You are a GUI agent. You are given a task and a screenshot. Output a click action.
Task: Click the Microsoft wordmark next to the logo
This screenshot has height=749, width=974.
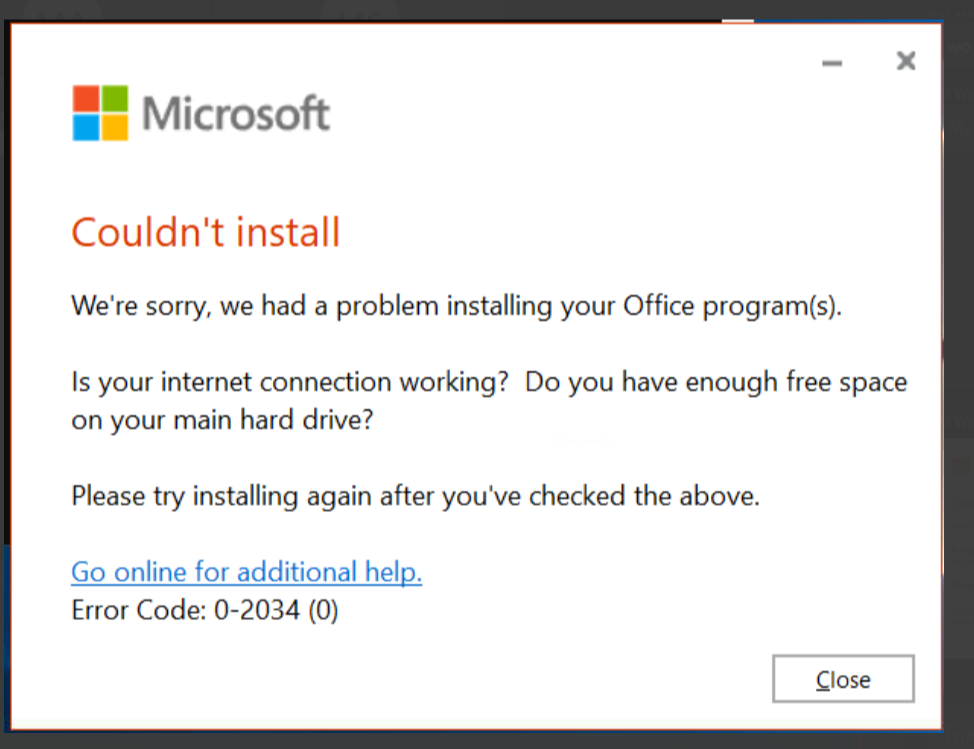[237, 112]
